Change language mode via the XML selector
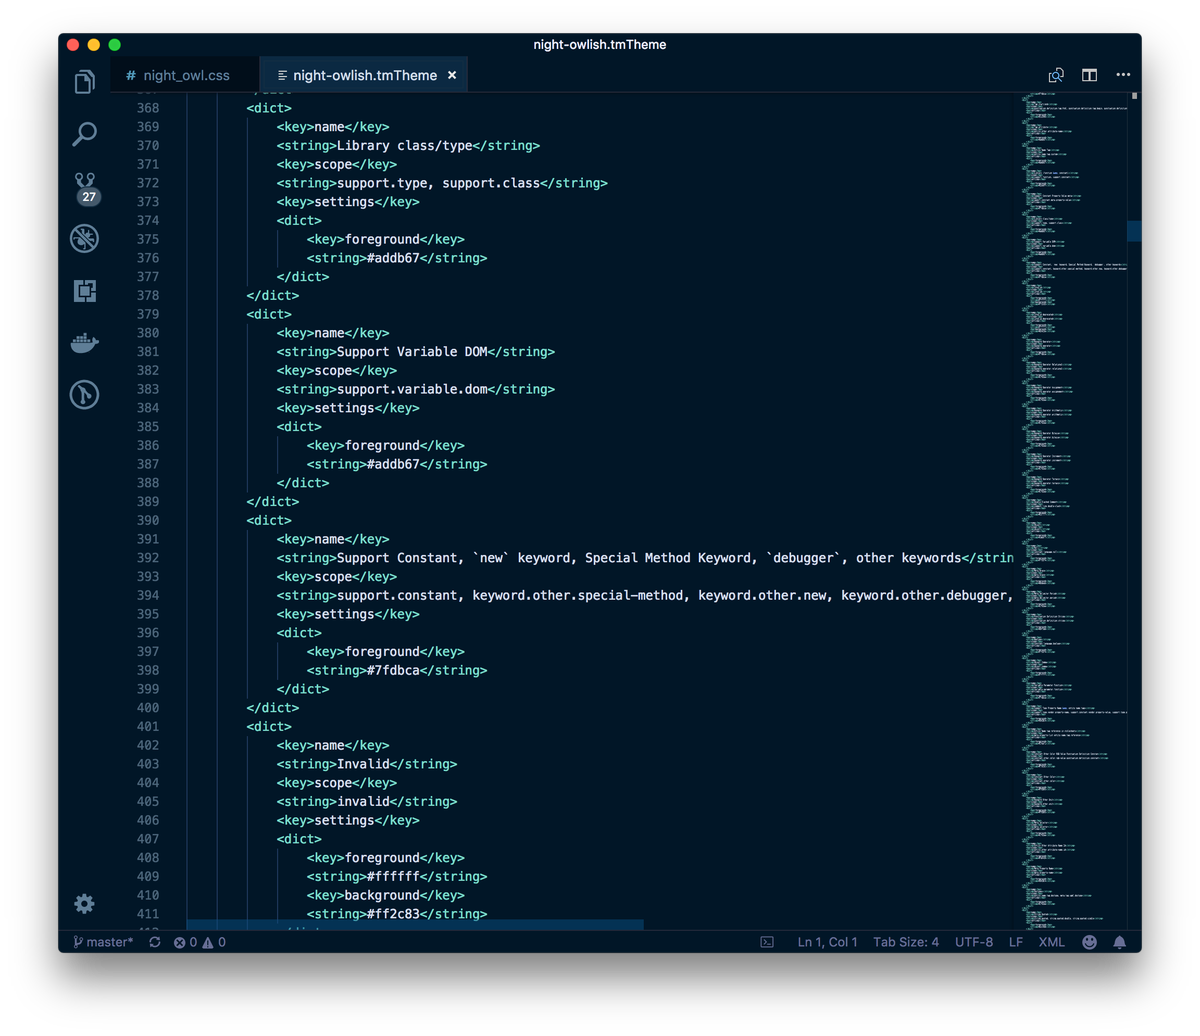 (1051, 941)
